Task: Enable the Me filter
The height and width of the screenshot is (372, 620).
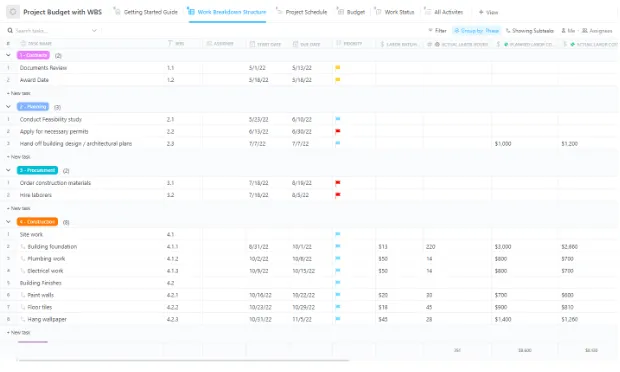Action: 568,30
